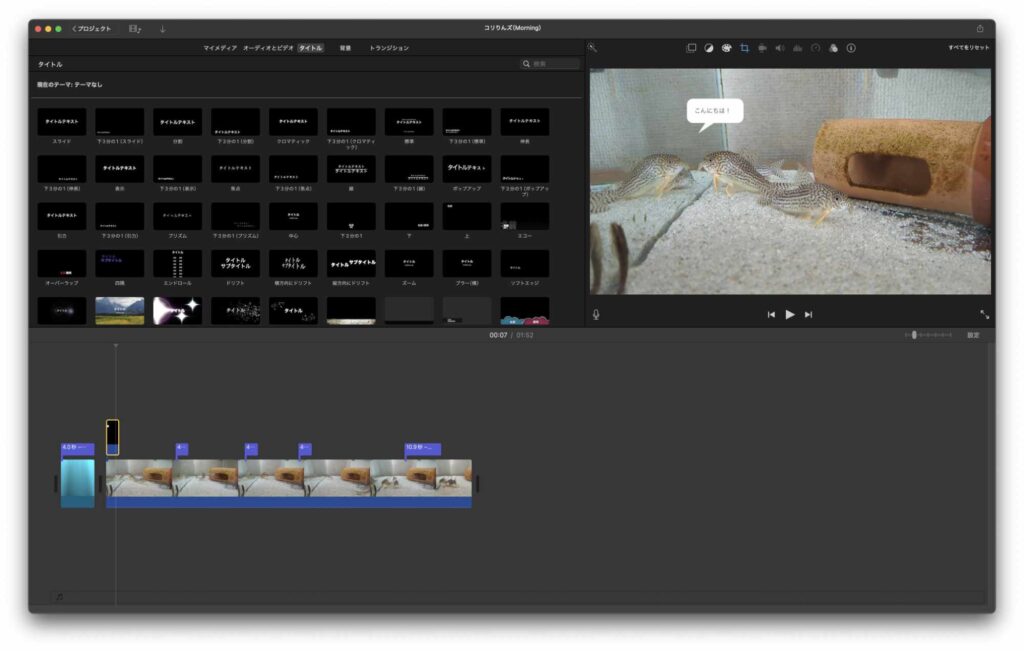This screenshot has height=651, width=1024.
Task: Open the clip info inspector icon
Action: click(851, 48)
